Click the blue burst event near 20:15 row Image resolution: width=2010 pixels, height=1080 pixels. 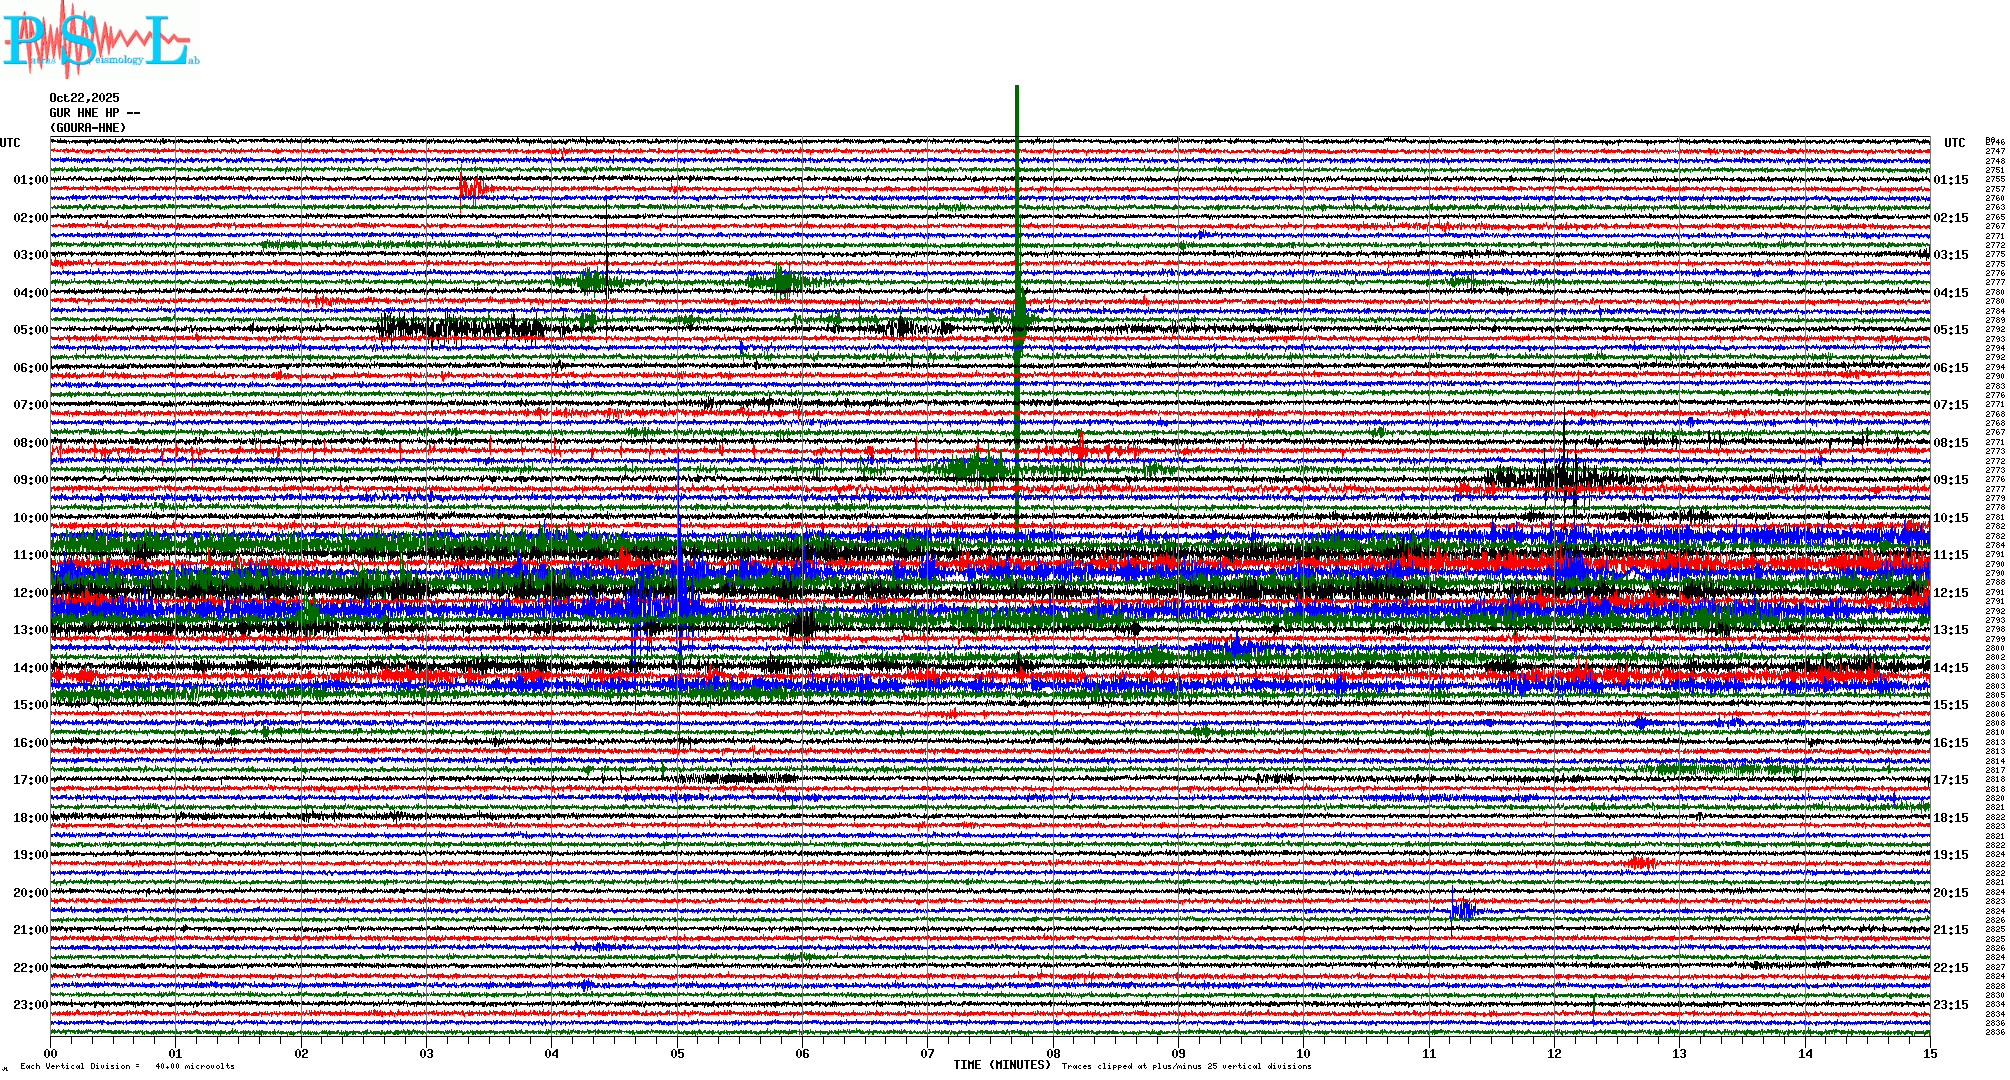point(1462,909)
